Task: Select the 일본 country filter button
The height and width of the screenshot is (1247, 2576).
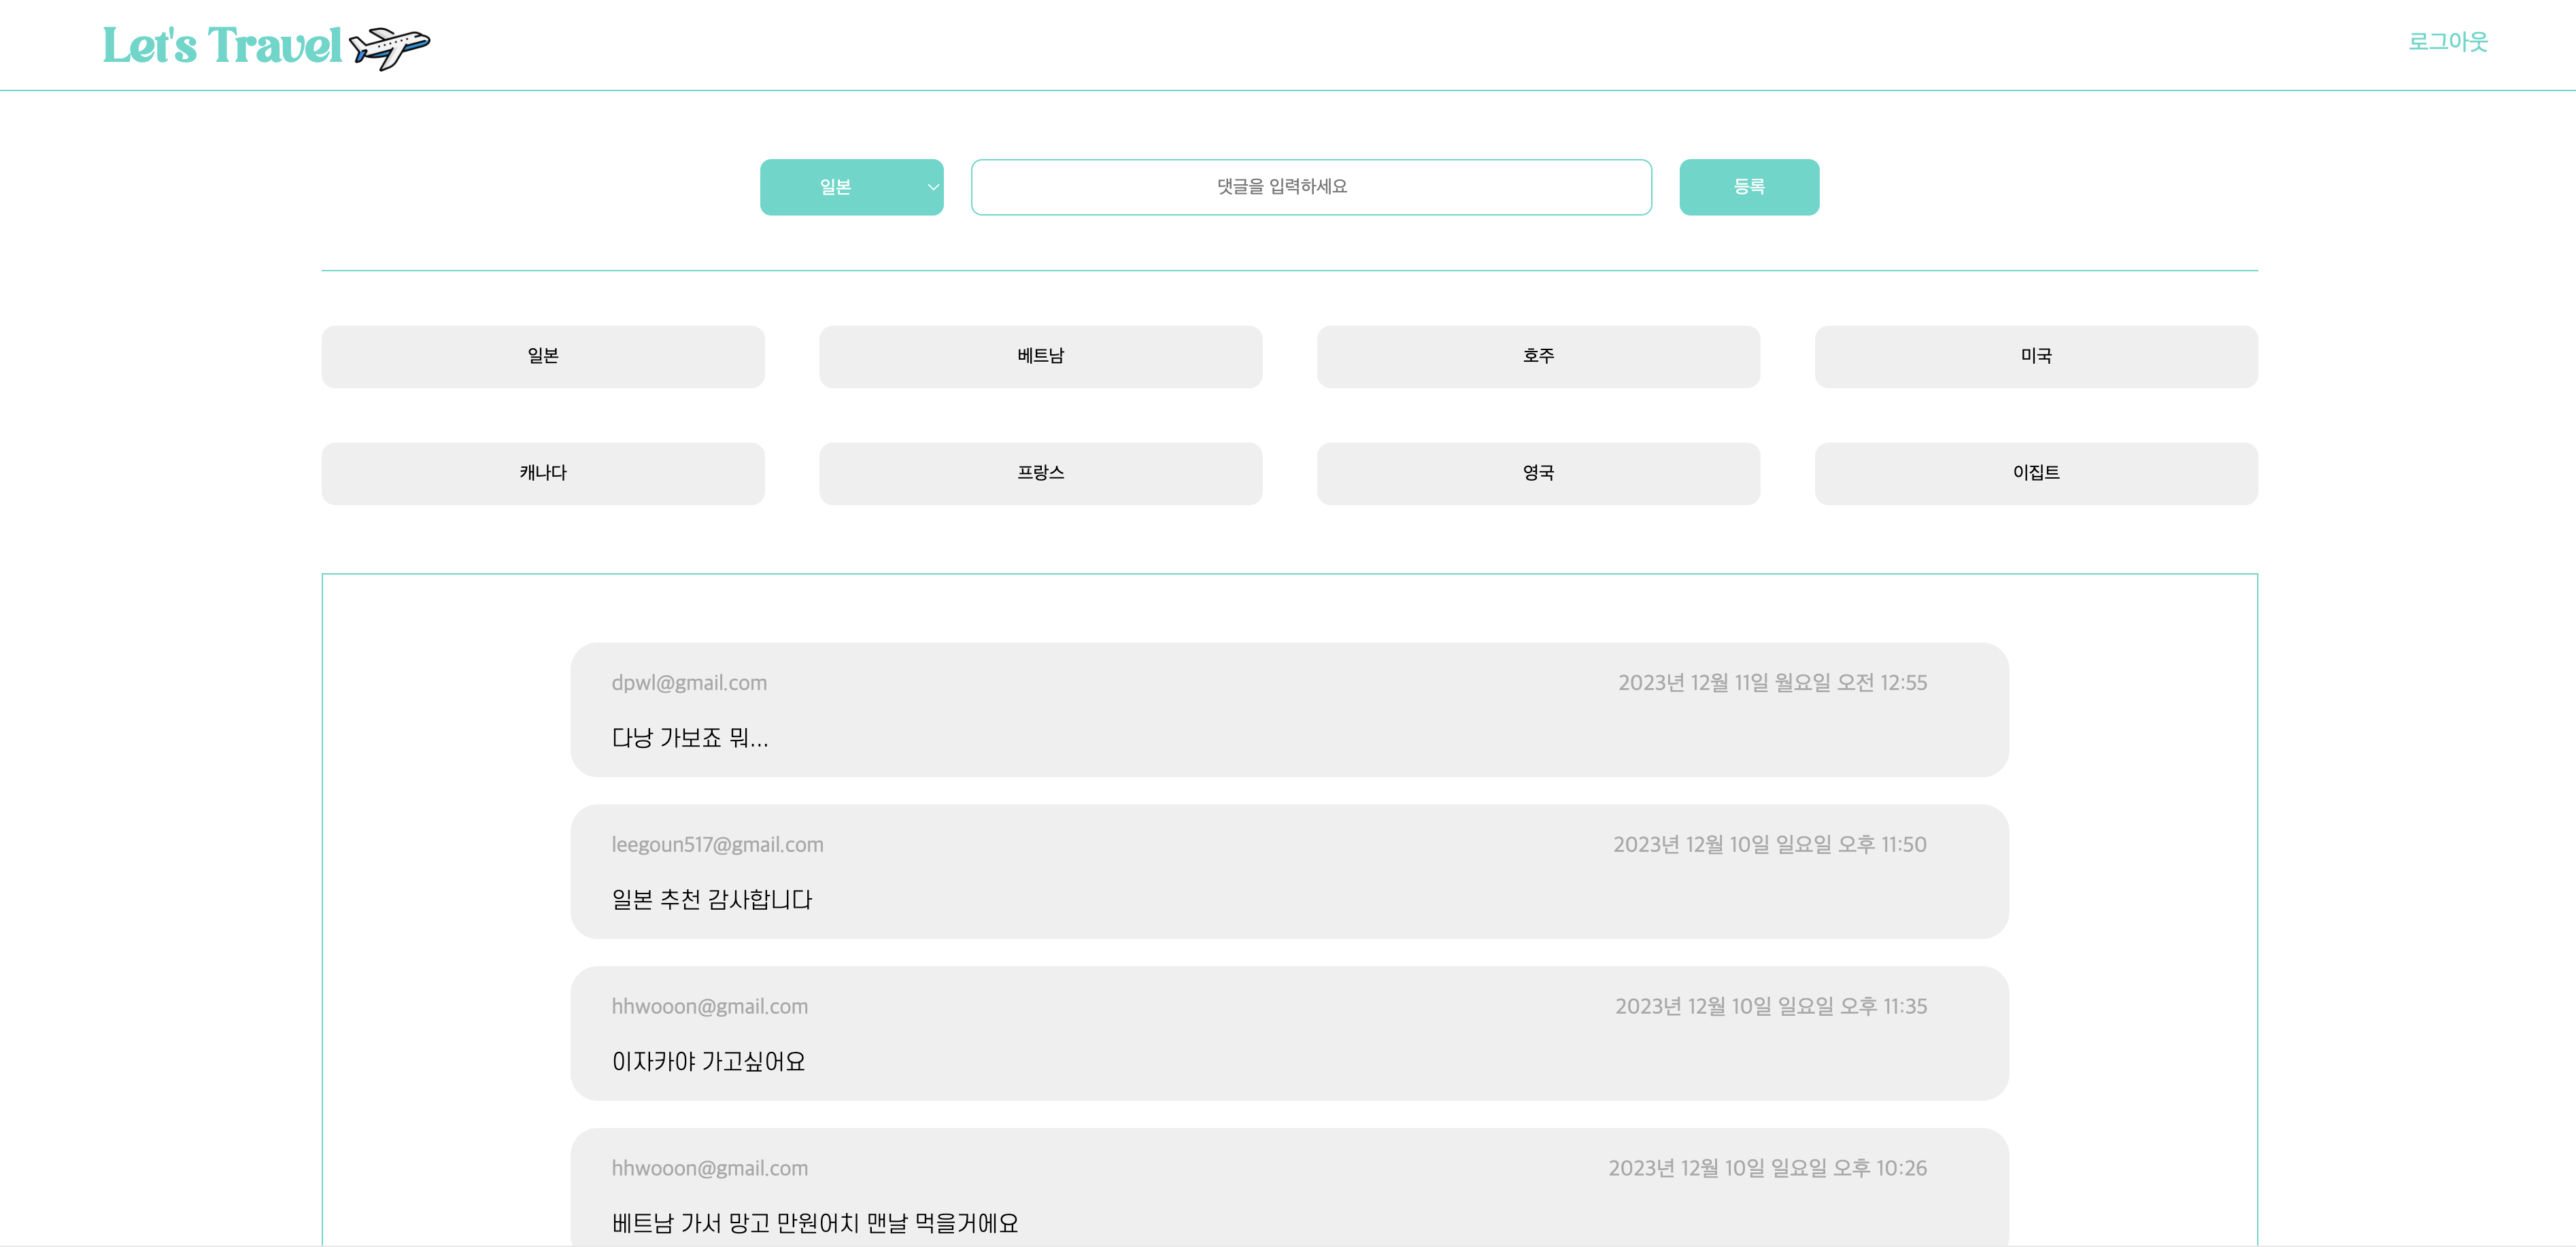Action: coord(542,356)
